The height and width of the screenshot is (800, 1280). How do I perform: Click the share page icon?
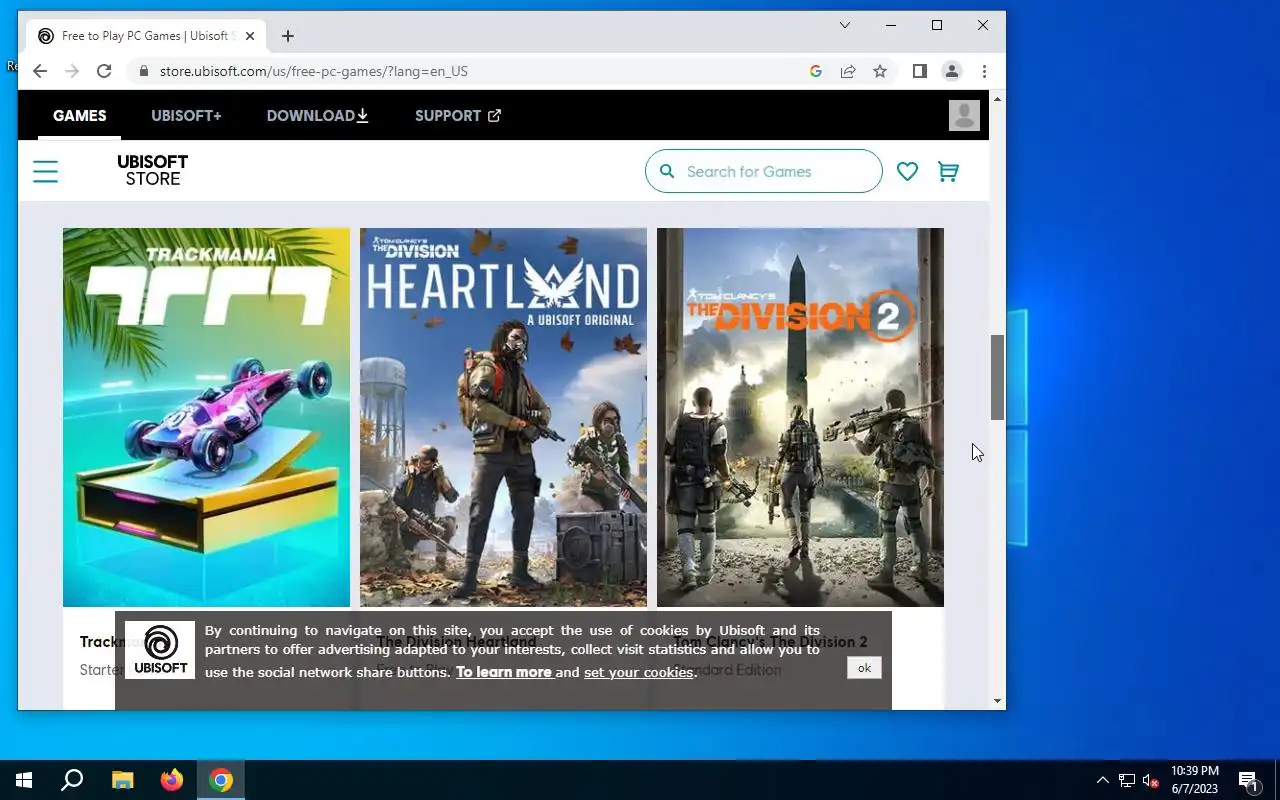point(848,71)
